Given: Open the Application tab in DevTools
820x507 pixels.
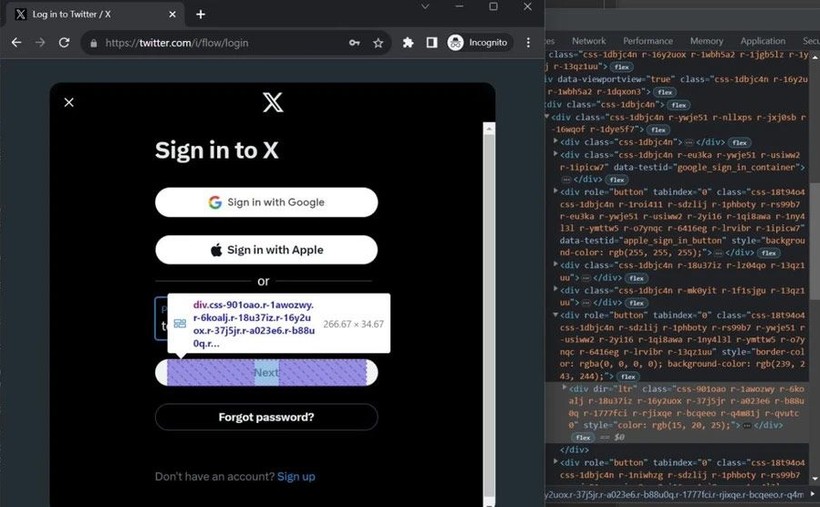Looking at the screenshot, I should (x=762, y=41).
